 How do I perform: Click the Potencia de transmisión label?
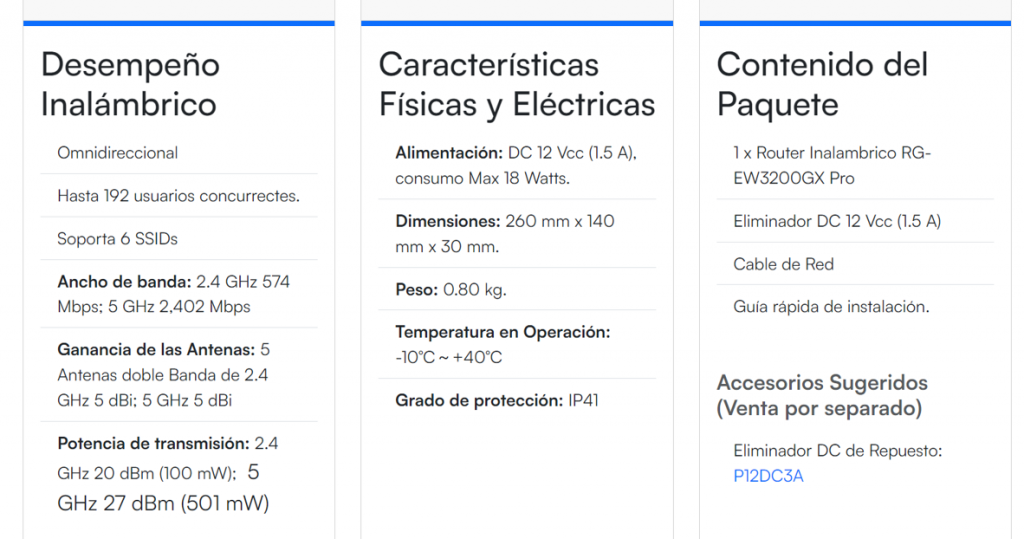[x=153, y=443]
